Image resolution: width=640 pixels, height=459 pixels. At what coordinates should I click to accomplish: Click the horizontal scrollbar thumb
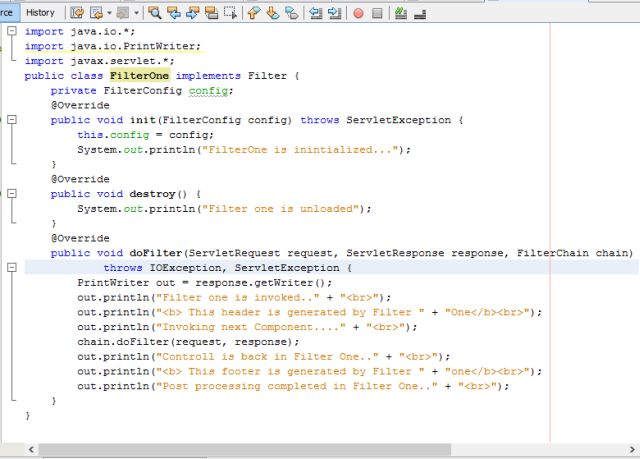(245, 450)
